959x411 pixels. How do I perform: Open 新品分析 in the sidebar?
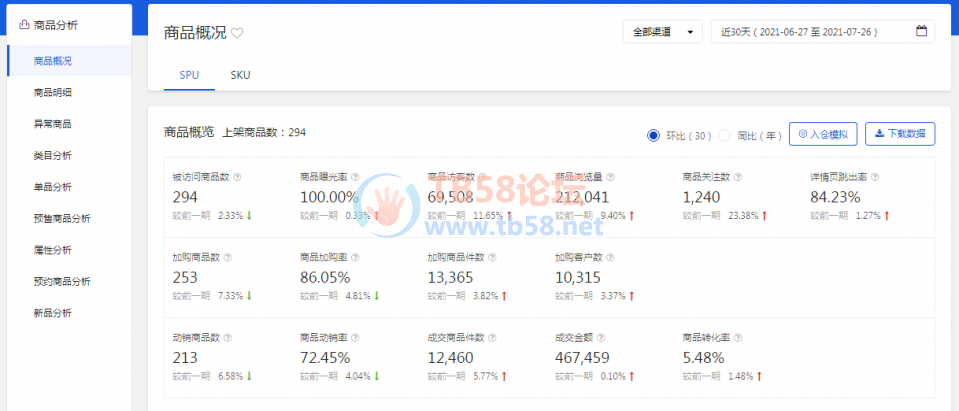point(53,313)
